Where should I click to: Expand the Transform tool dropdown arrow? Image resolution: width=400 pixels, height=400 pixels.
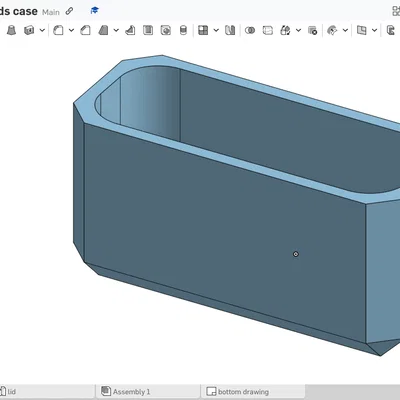tap(298, 30)
